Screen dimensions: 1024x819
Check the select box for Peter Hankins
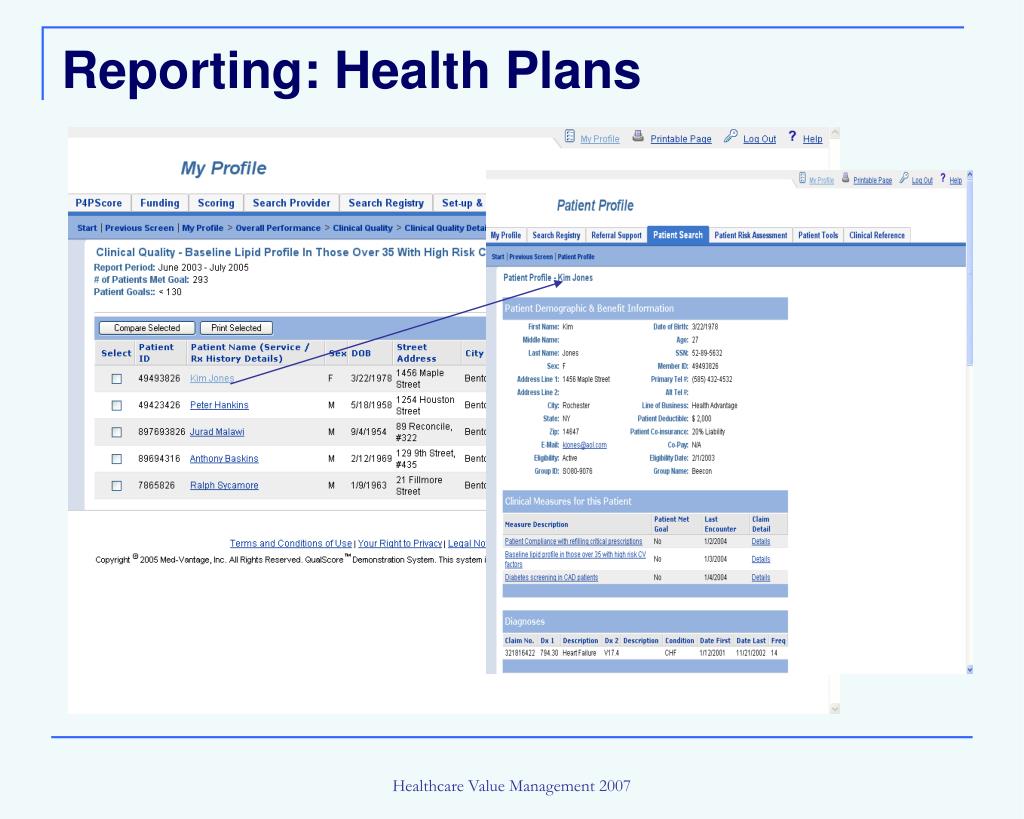coord(116,406)
